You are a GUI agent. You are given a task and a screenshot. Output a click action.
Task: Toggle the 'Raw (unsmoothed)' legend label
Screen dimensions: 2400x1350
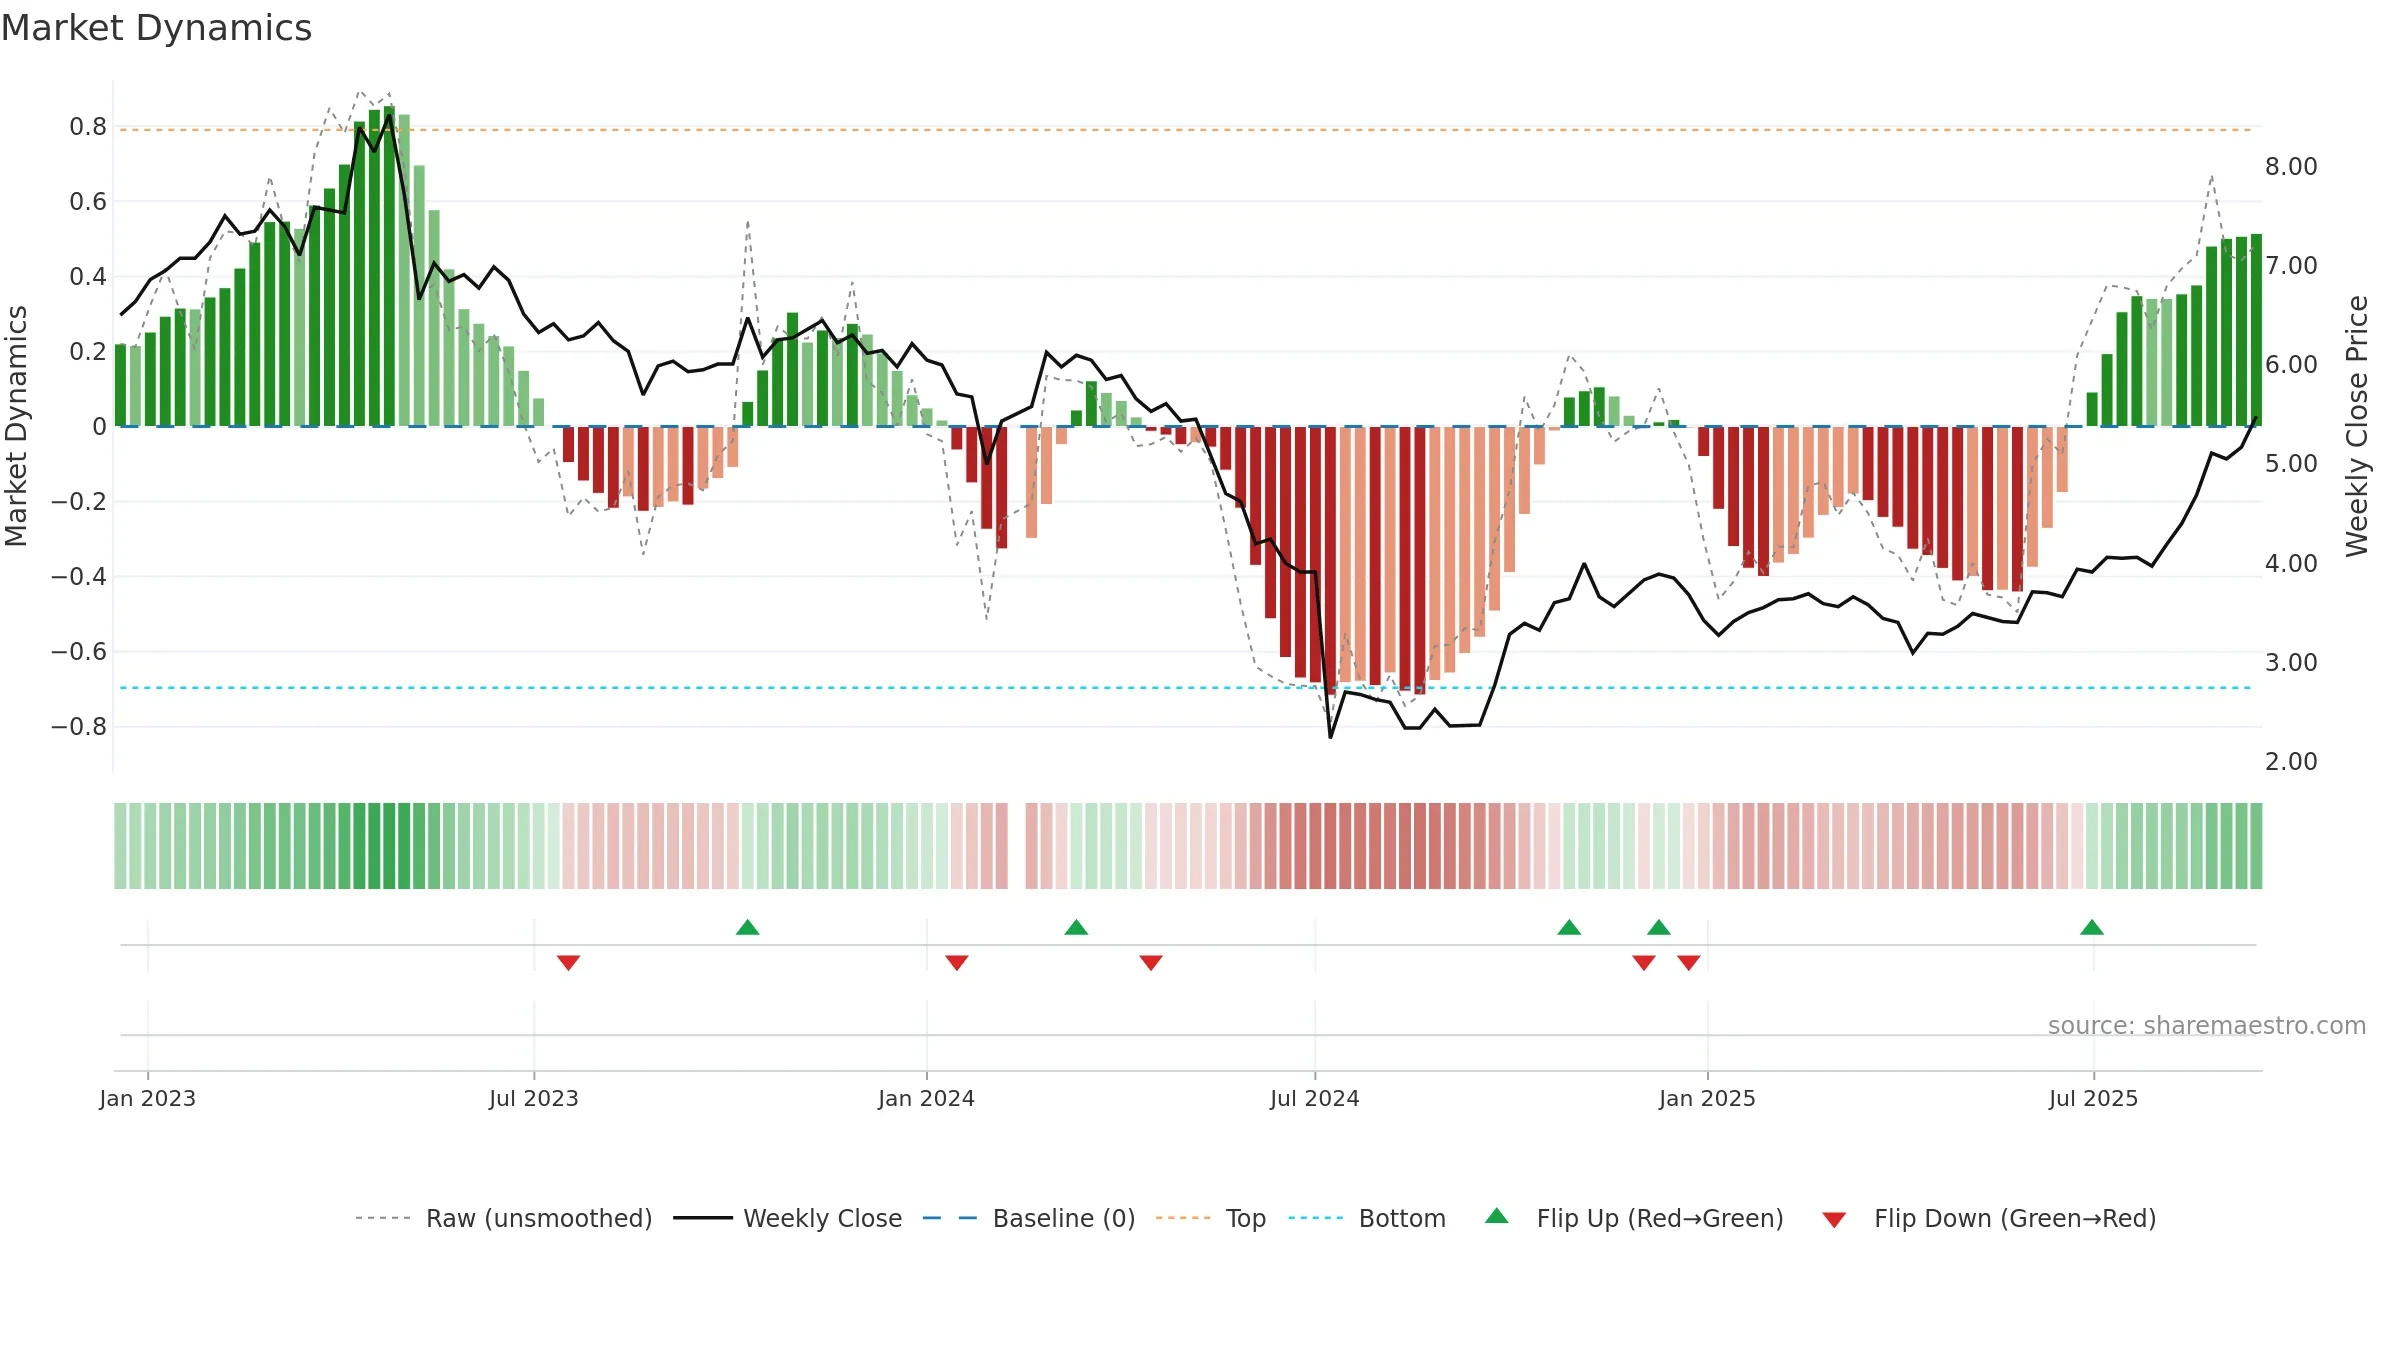click(x=539, y=1219)
